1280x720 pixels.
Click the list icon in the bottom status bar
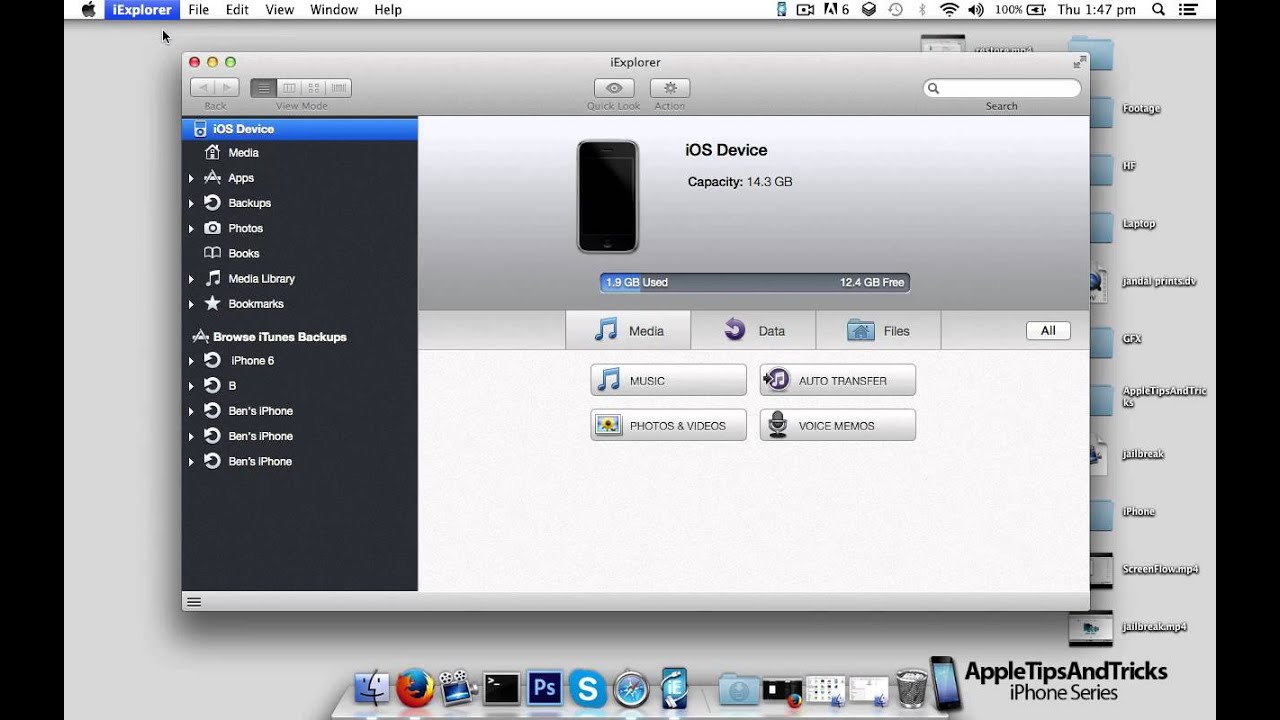194,602
